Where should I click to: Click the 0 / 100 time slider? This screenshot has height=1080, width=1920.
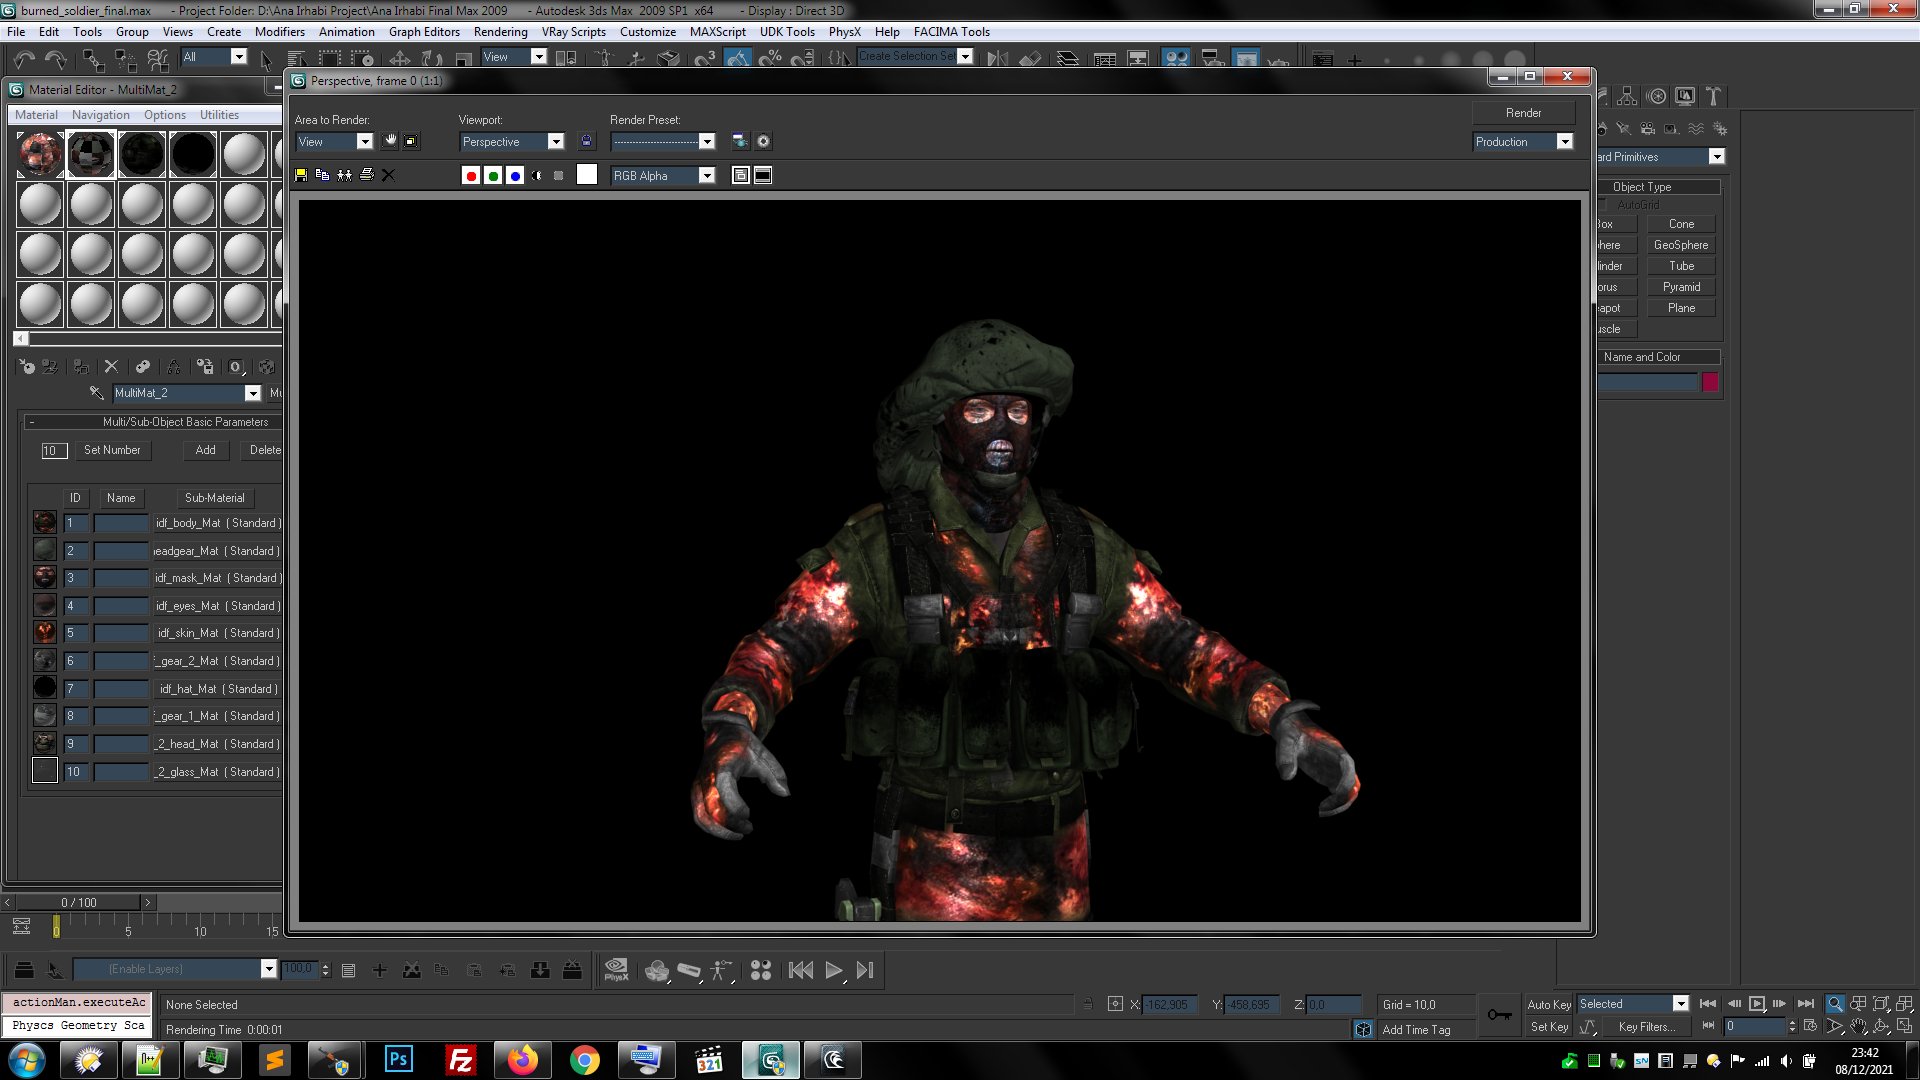click(79, 903)
